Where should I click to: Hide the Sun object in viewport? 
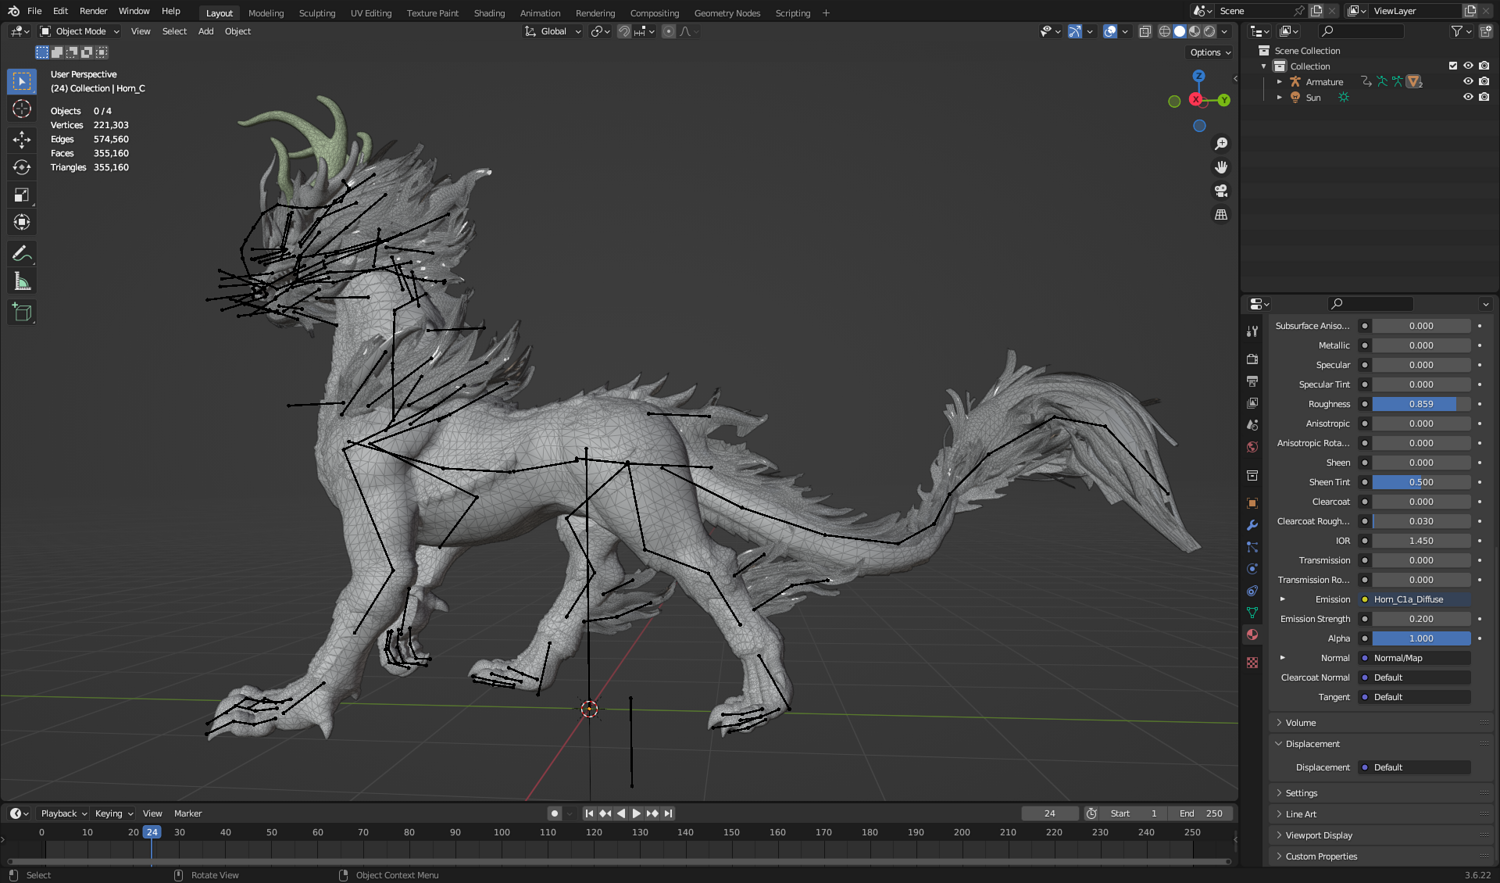[x=1468, y=97]
